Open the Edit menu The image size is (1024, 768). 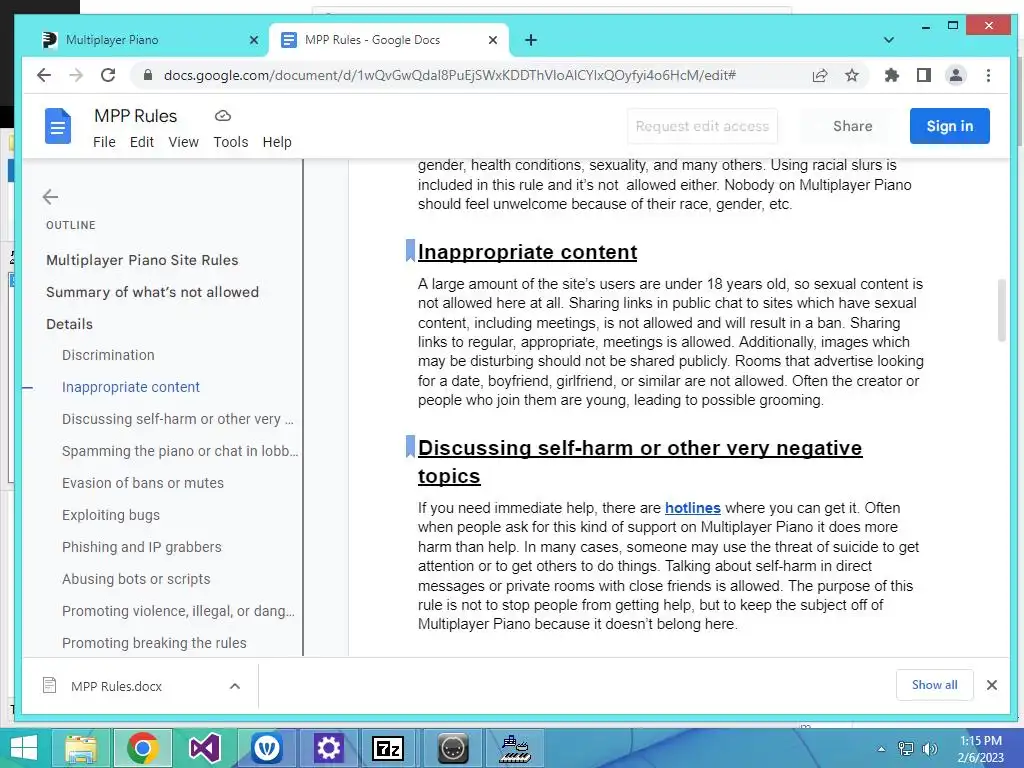(142, 142)
